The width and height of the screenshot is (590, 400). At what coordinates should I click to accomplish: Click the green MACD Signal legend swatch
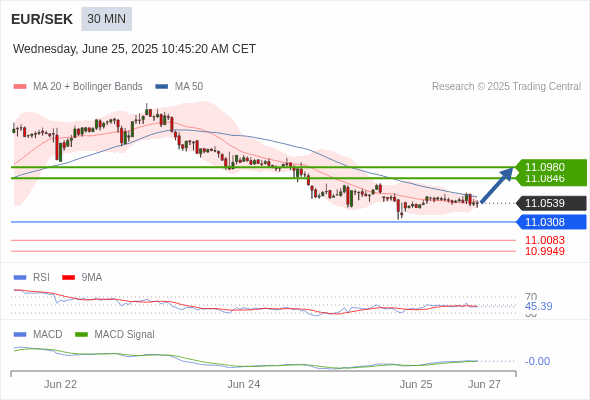[81, 335]
